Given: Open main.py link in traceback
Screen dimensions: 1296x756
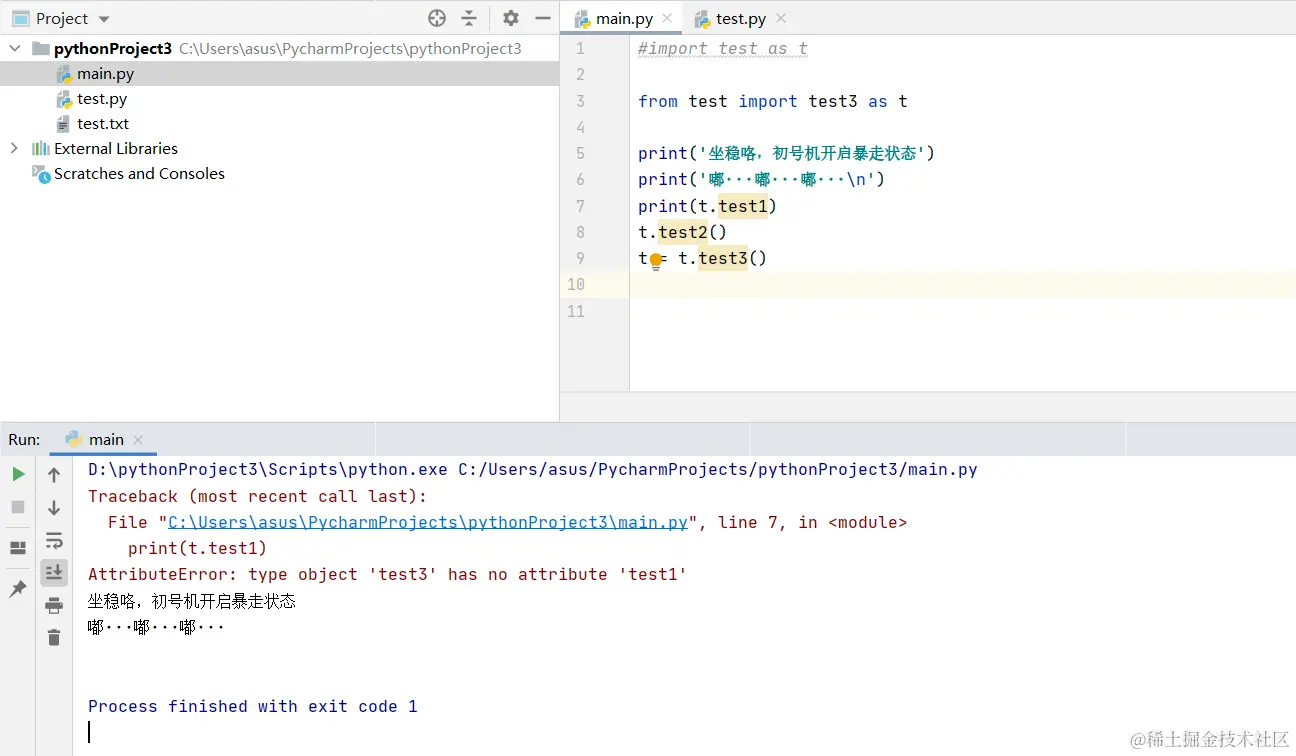Looking at the screenshot, I should 428,522.
